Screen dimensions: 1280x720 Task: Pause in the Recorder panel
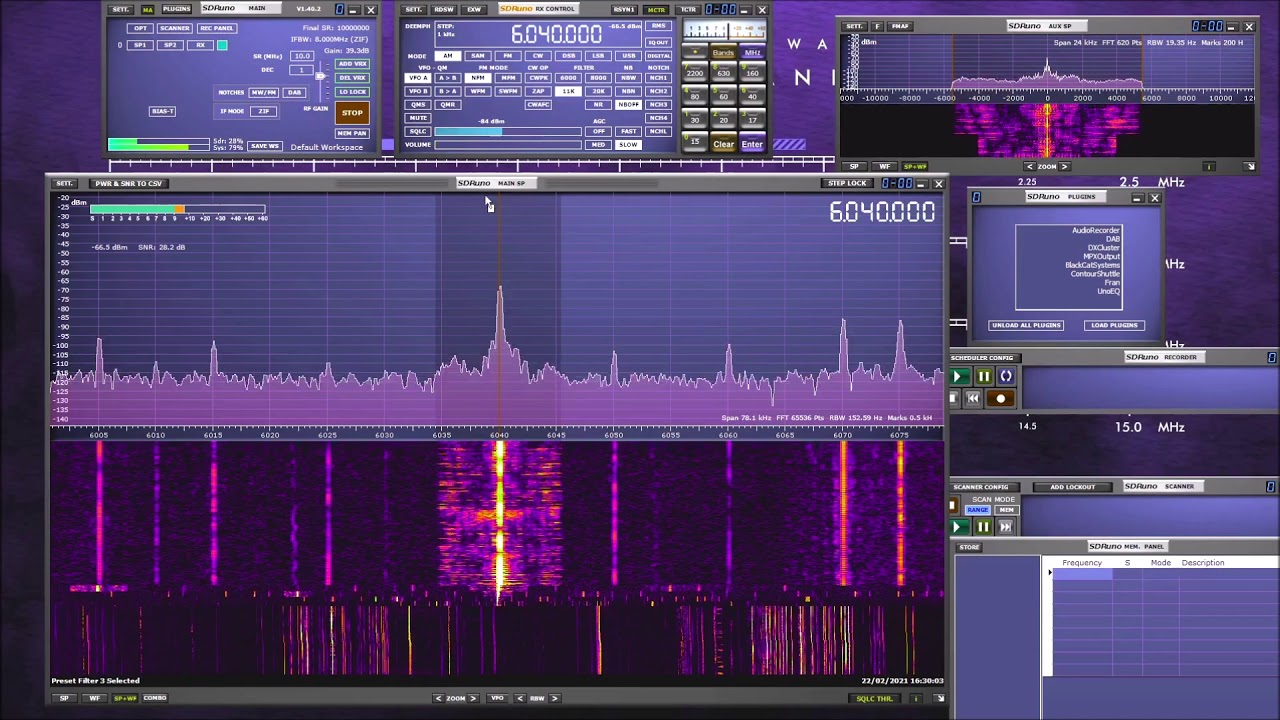pos(983,377)
